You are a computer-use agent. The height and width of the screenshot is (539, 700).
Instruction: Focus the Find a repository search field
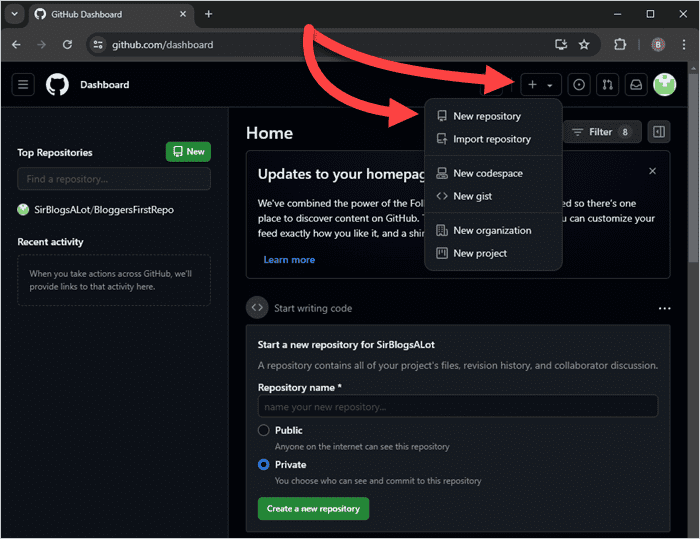click(114, 179)
